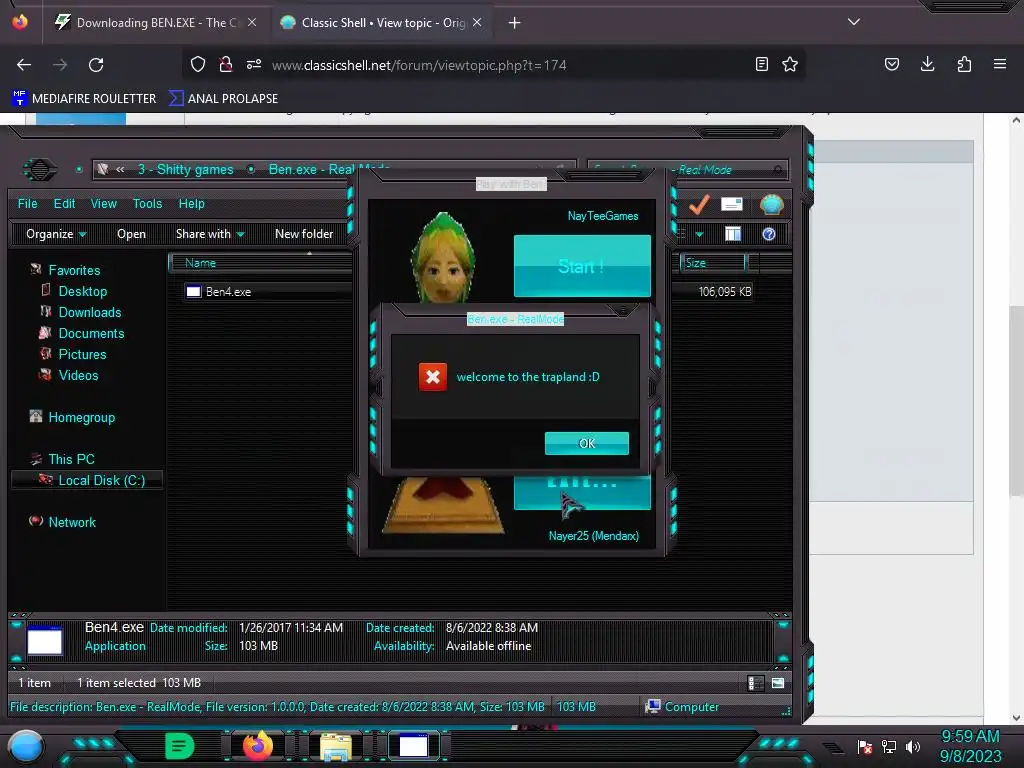The image size is (1024, 768).
Task: Open Documents in navigation pane
Action: [x=91, y=333]
